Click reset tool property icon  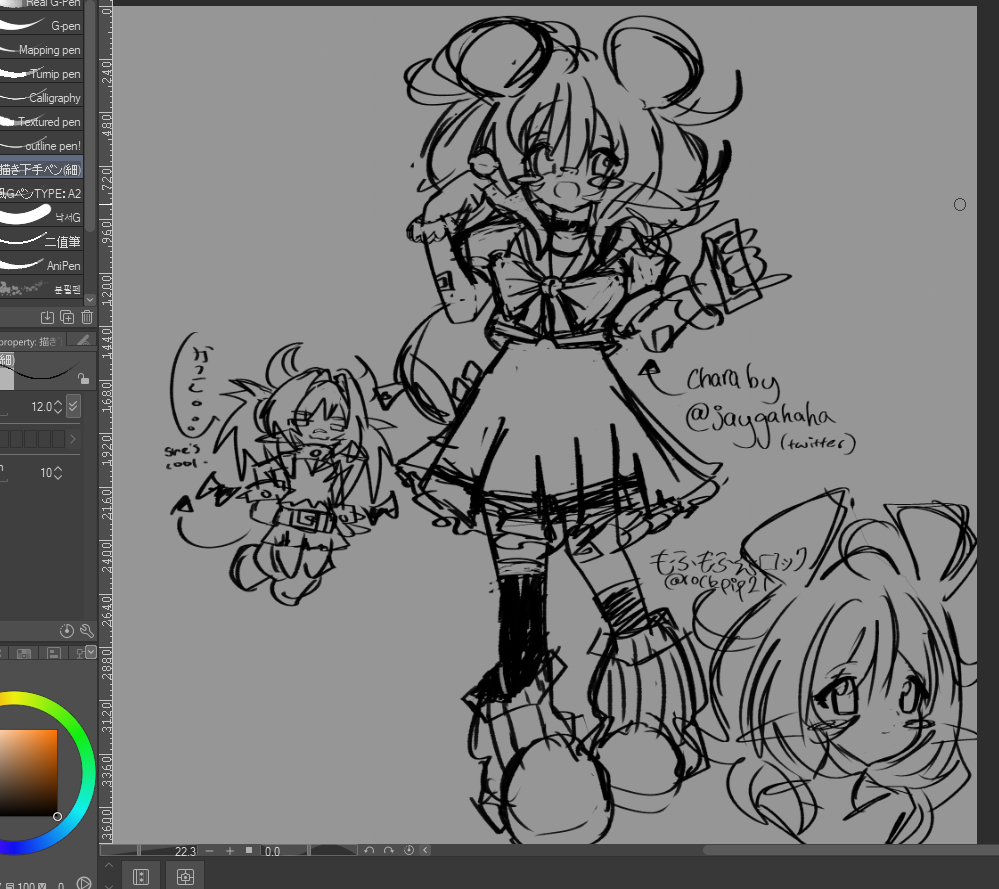pos(67,631)
